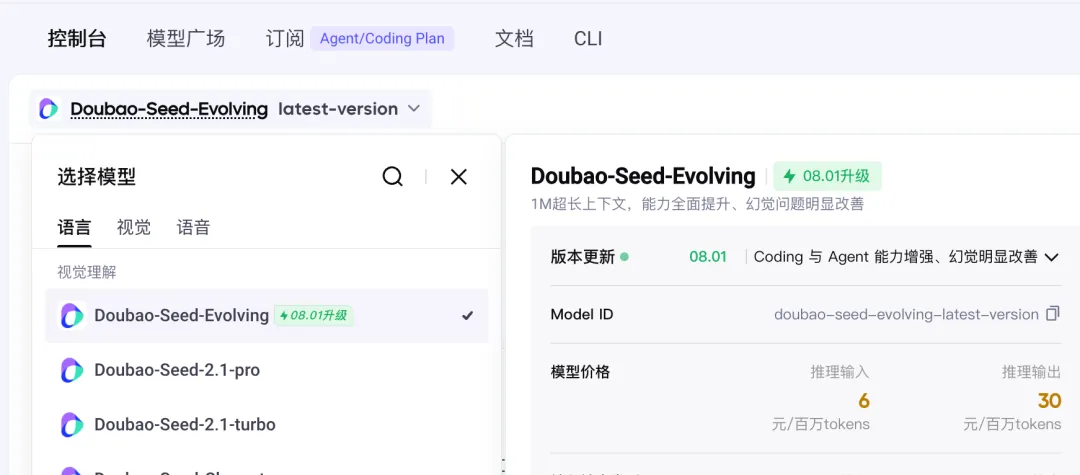Open 模型广场 in top navigation

[x=186, y=39]
